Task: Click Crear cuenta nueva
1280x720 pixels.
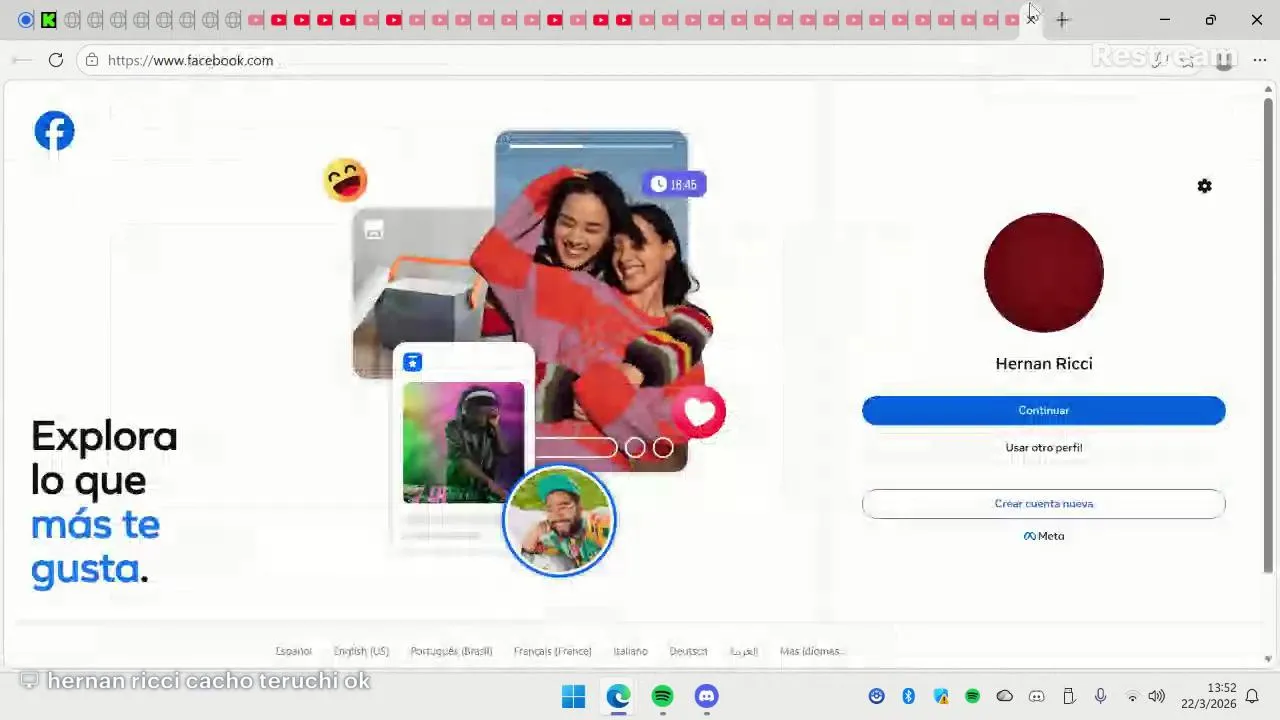Action: click(x=1043, y=504)
